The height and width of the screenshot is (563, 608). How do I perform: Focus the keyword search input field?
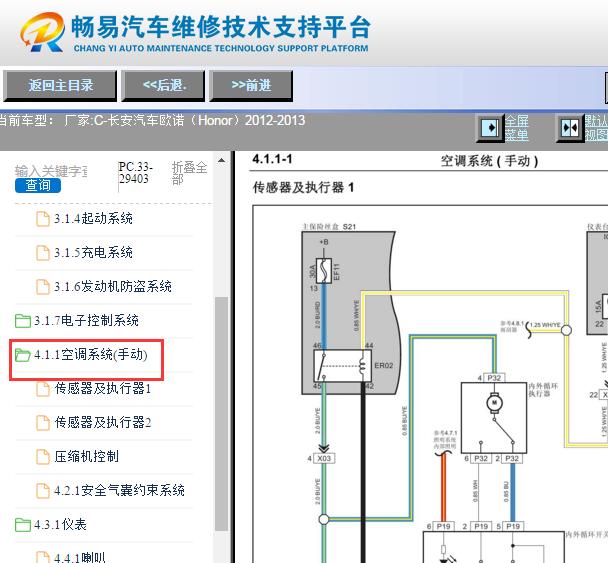51,171
